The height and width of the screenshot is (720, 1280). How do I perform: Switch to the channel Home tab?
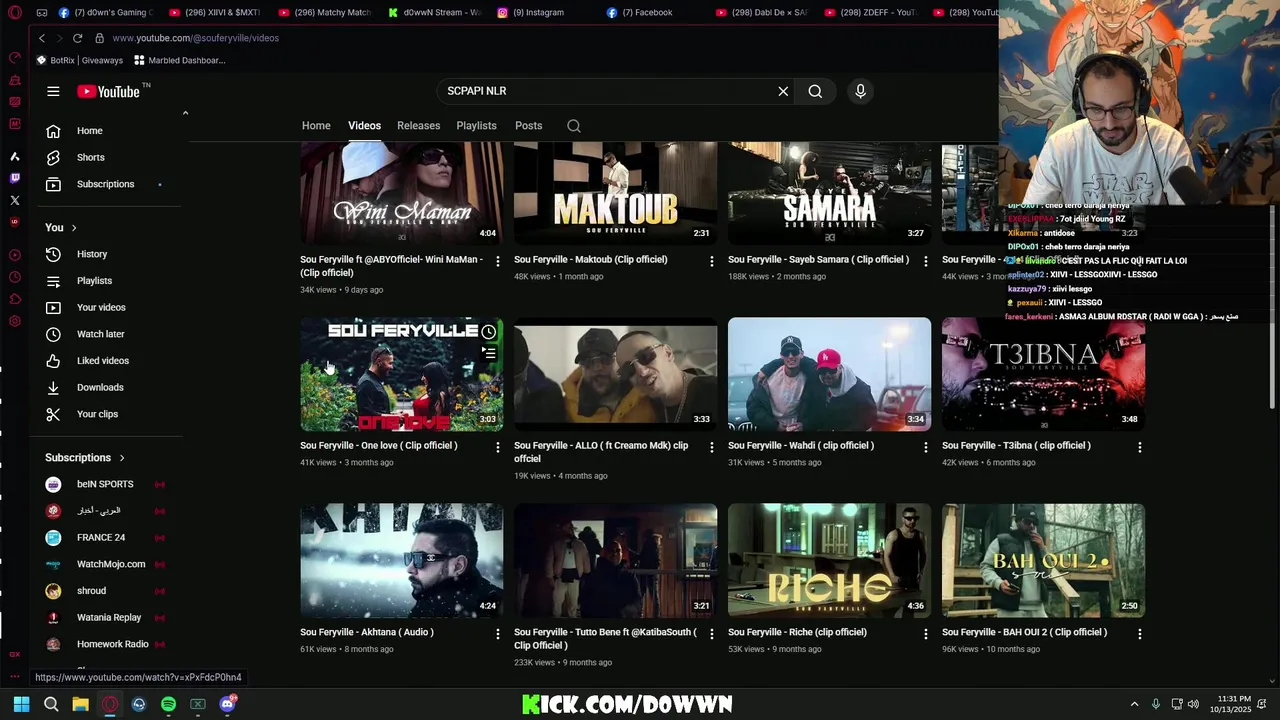click(316, 126)
